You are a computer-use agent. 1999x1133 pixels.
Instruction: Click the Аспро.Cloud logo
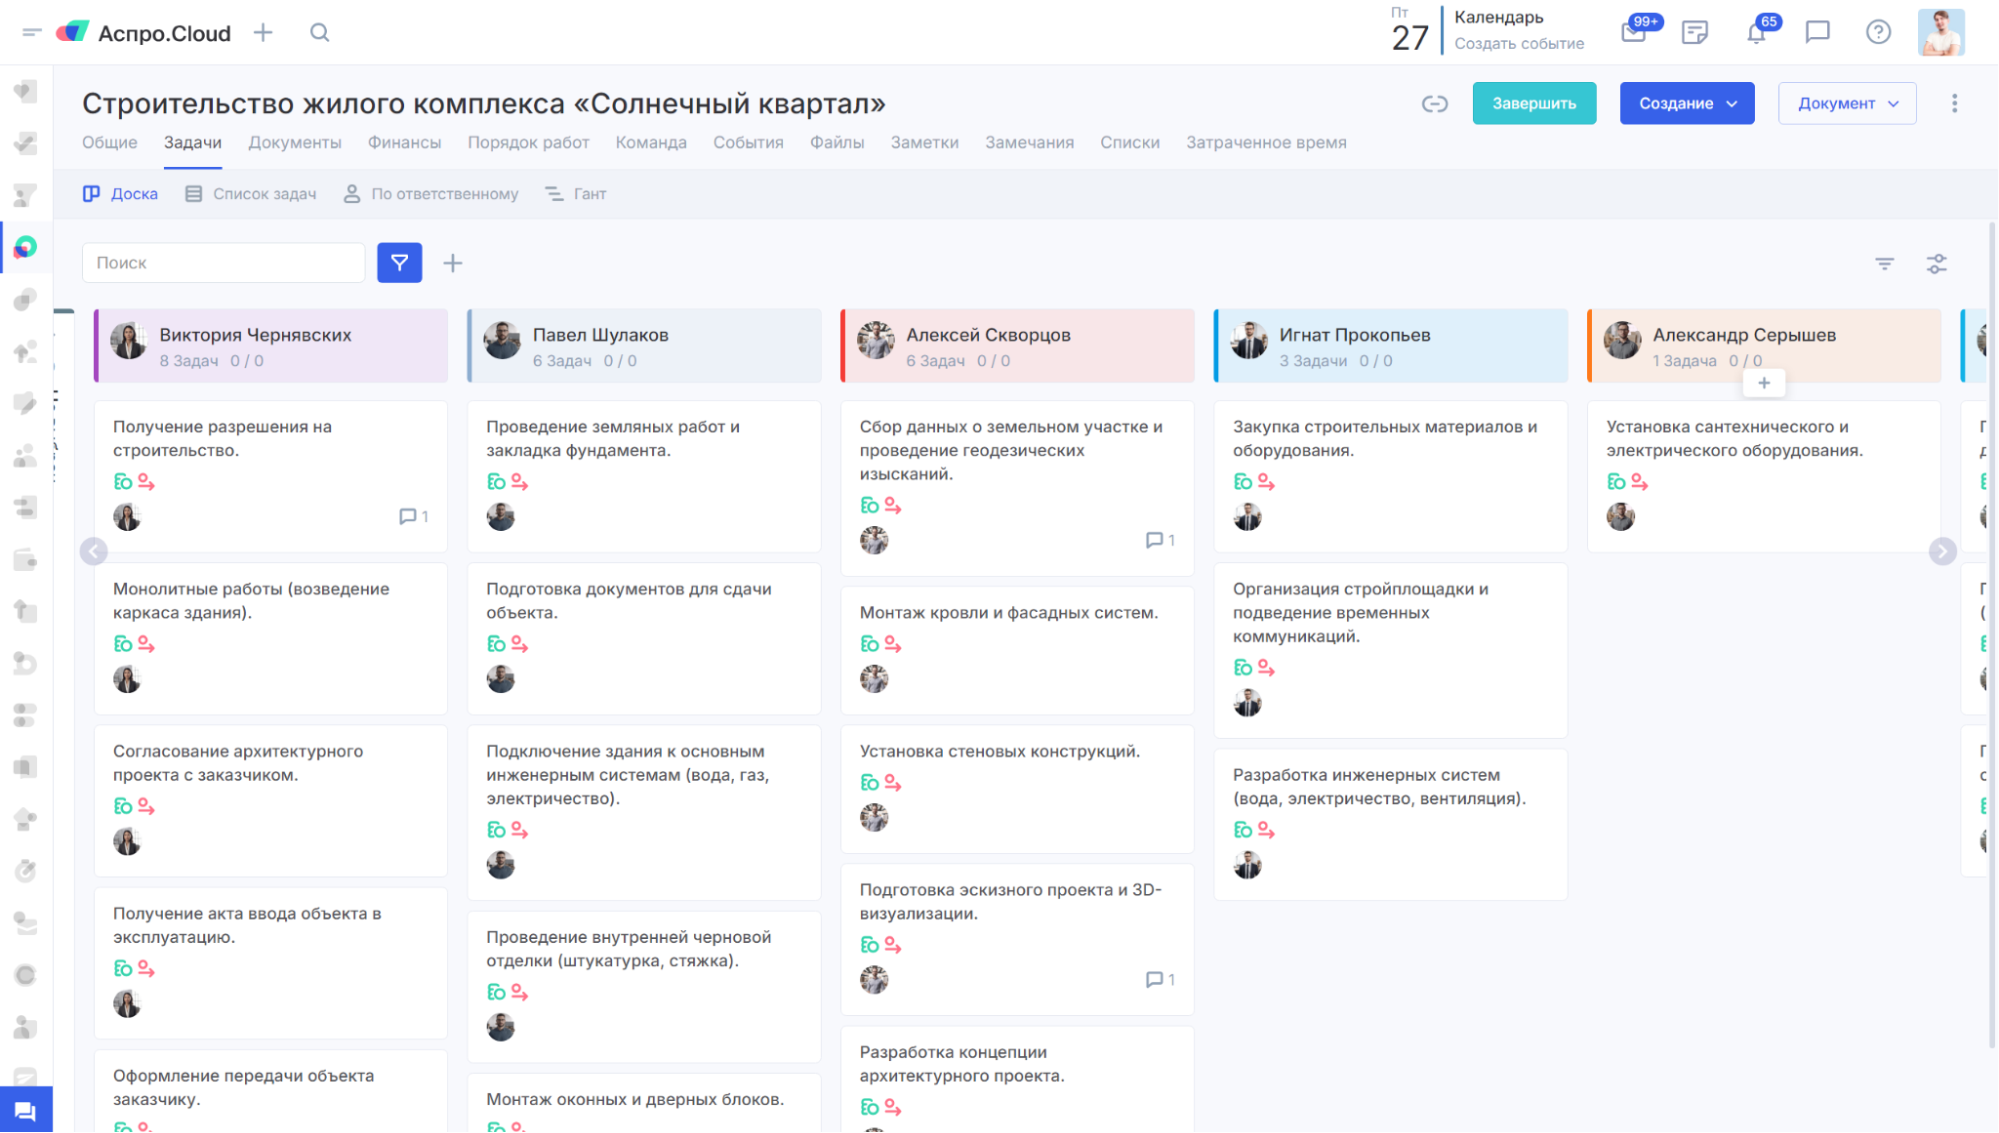click(x=143, y=33)
